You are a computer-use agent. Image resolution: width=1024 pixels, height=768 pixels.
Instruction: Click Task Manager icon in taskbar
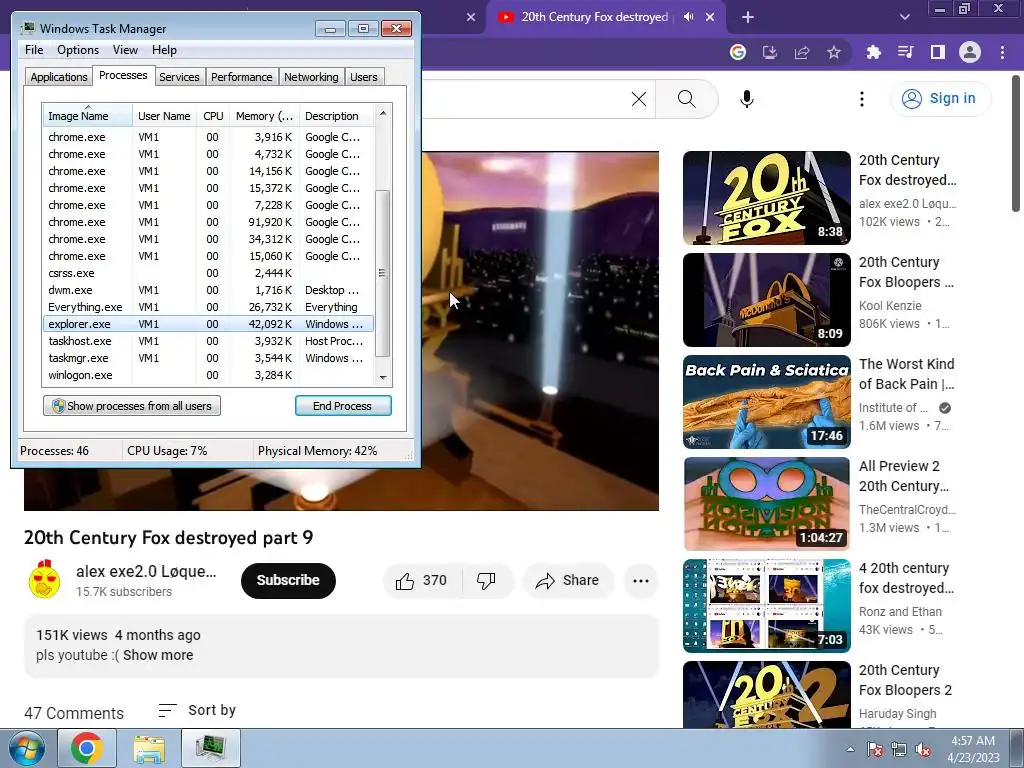(211, 748)
